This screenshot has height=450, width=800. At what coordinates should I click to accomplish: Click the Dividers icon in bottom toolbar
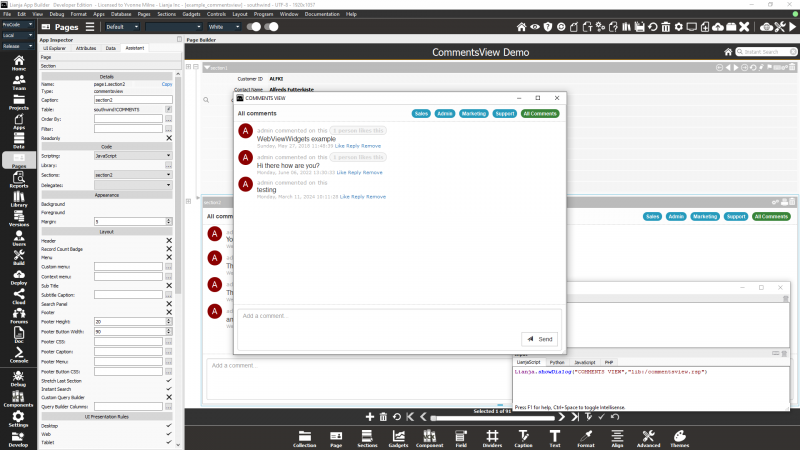coord(492,439)
